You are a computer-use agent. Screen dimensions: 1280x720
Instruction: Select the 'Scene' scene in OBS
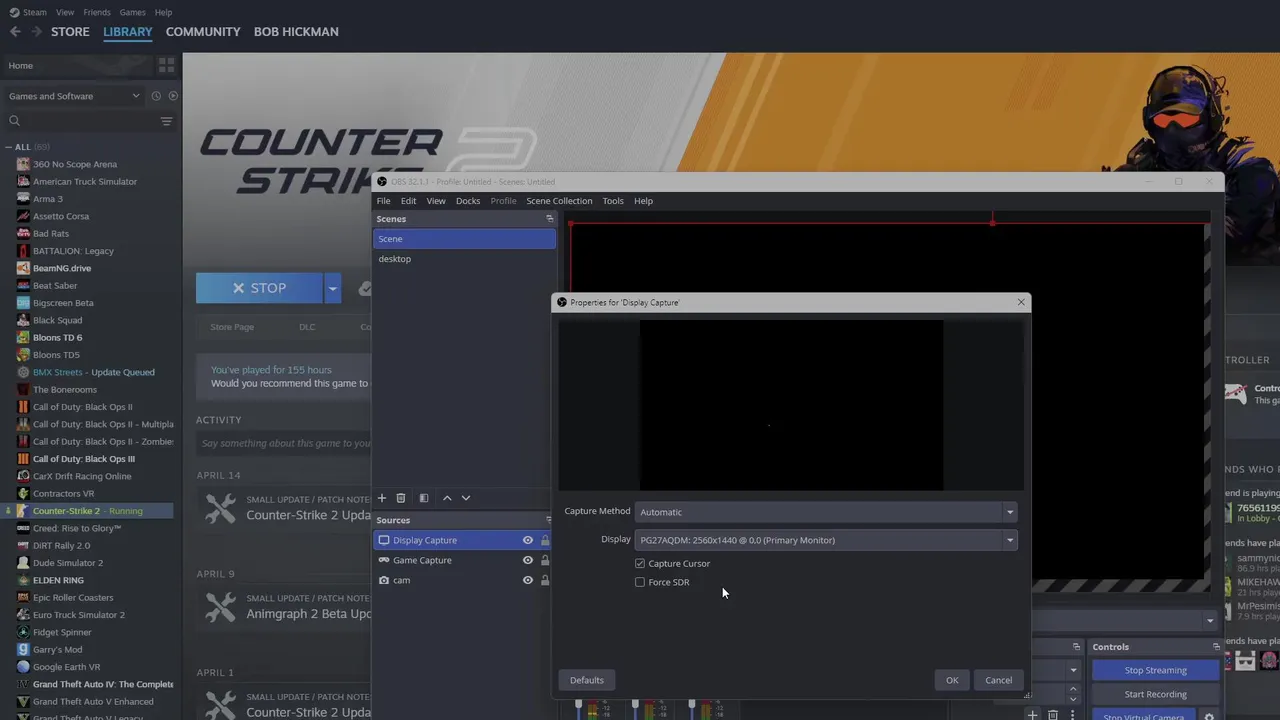click(x=464, y=239)
